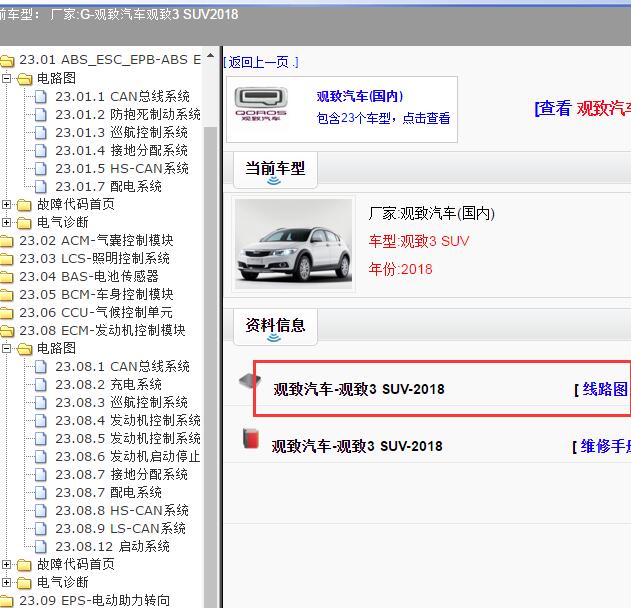Open 23.01.1 CAN总线系统 document

click(122, 97)
